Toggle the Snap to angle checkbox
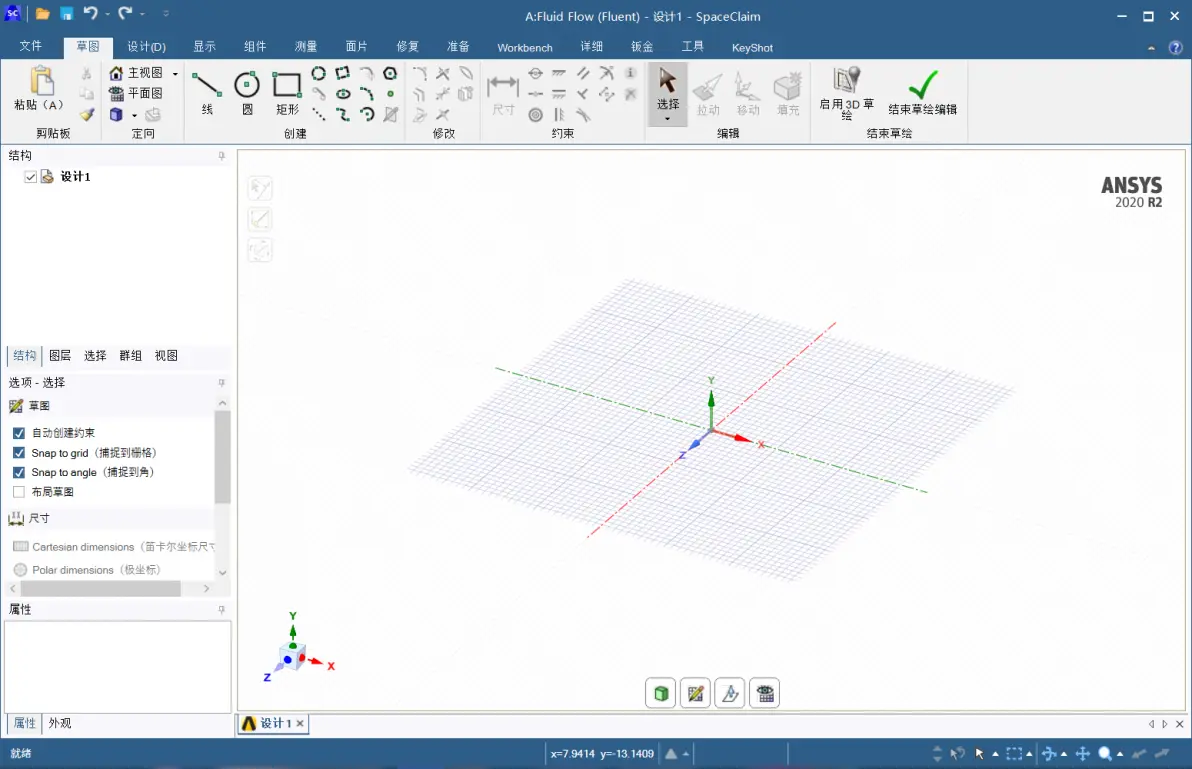Screen dimensions: 1192x769 click(19, 473)
